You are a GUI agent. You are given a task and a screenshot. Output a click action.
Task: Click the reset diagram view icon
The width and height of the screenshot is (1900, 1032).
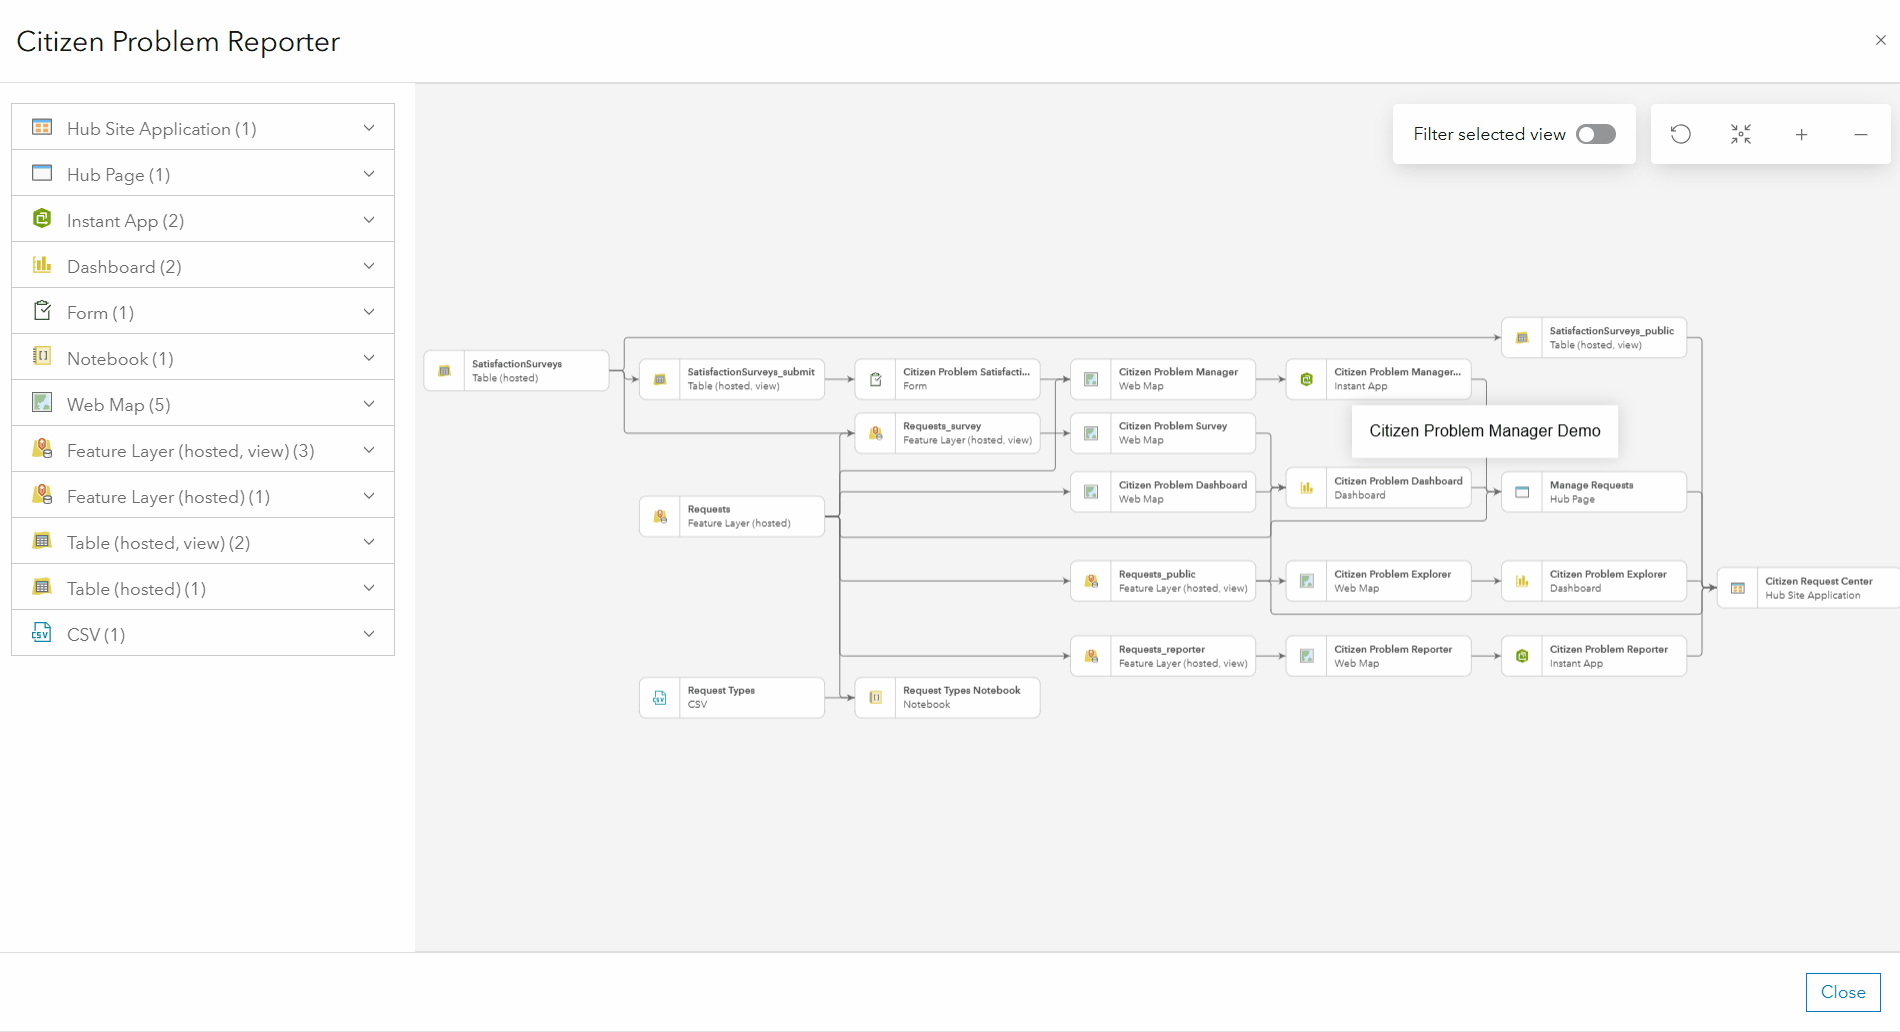[1681, 134]
